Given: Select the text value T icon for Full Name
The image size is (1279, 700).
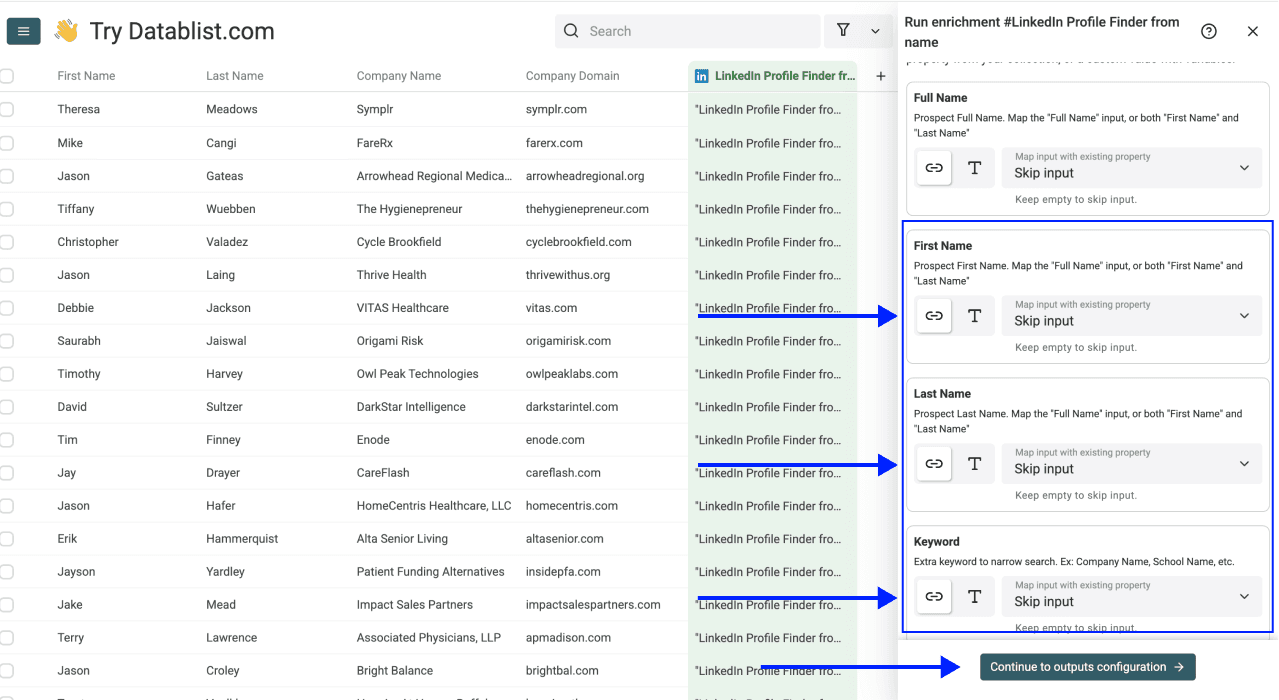Looking at the screenshot, I should 974,168.
